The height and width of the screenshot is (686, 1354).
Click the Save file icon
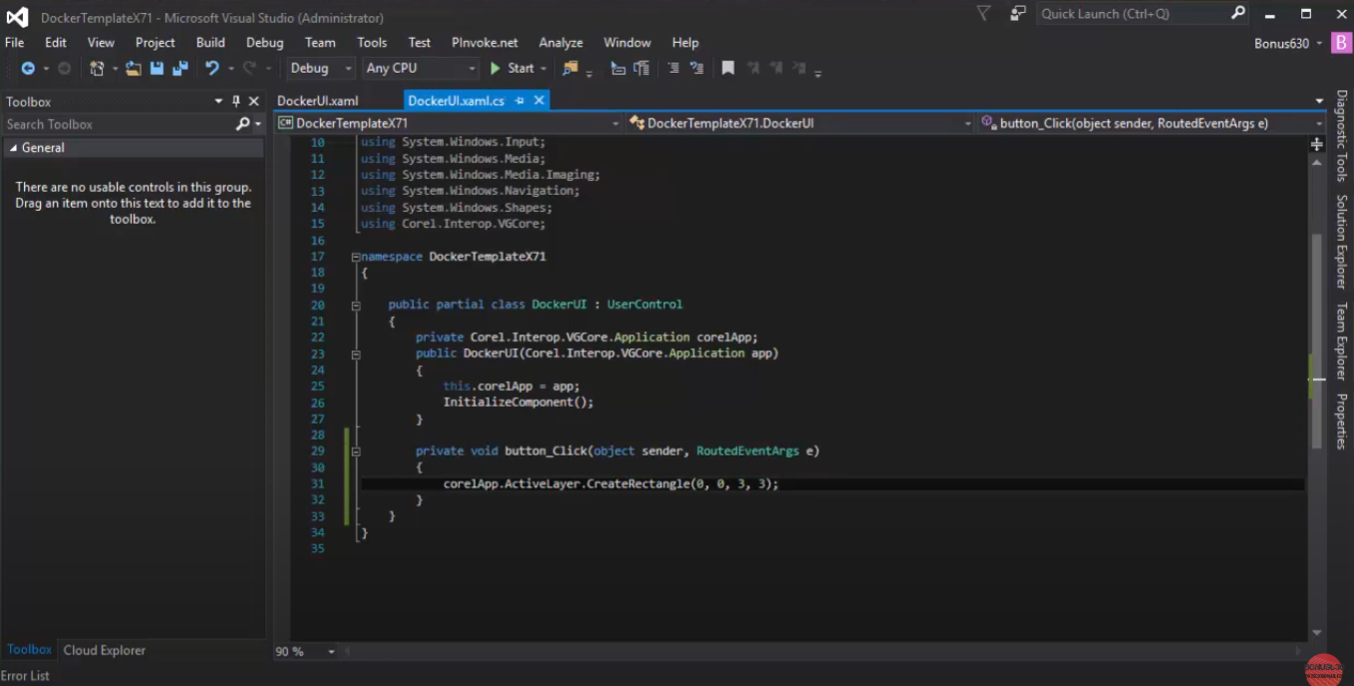[x=157, y=68]
